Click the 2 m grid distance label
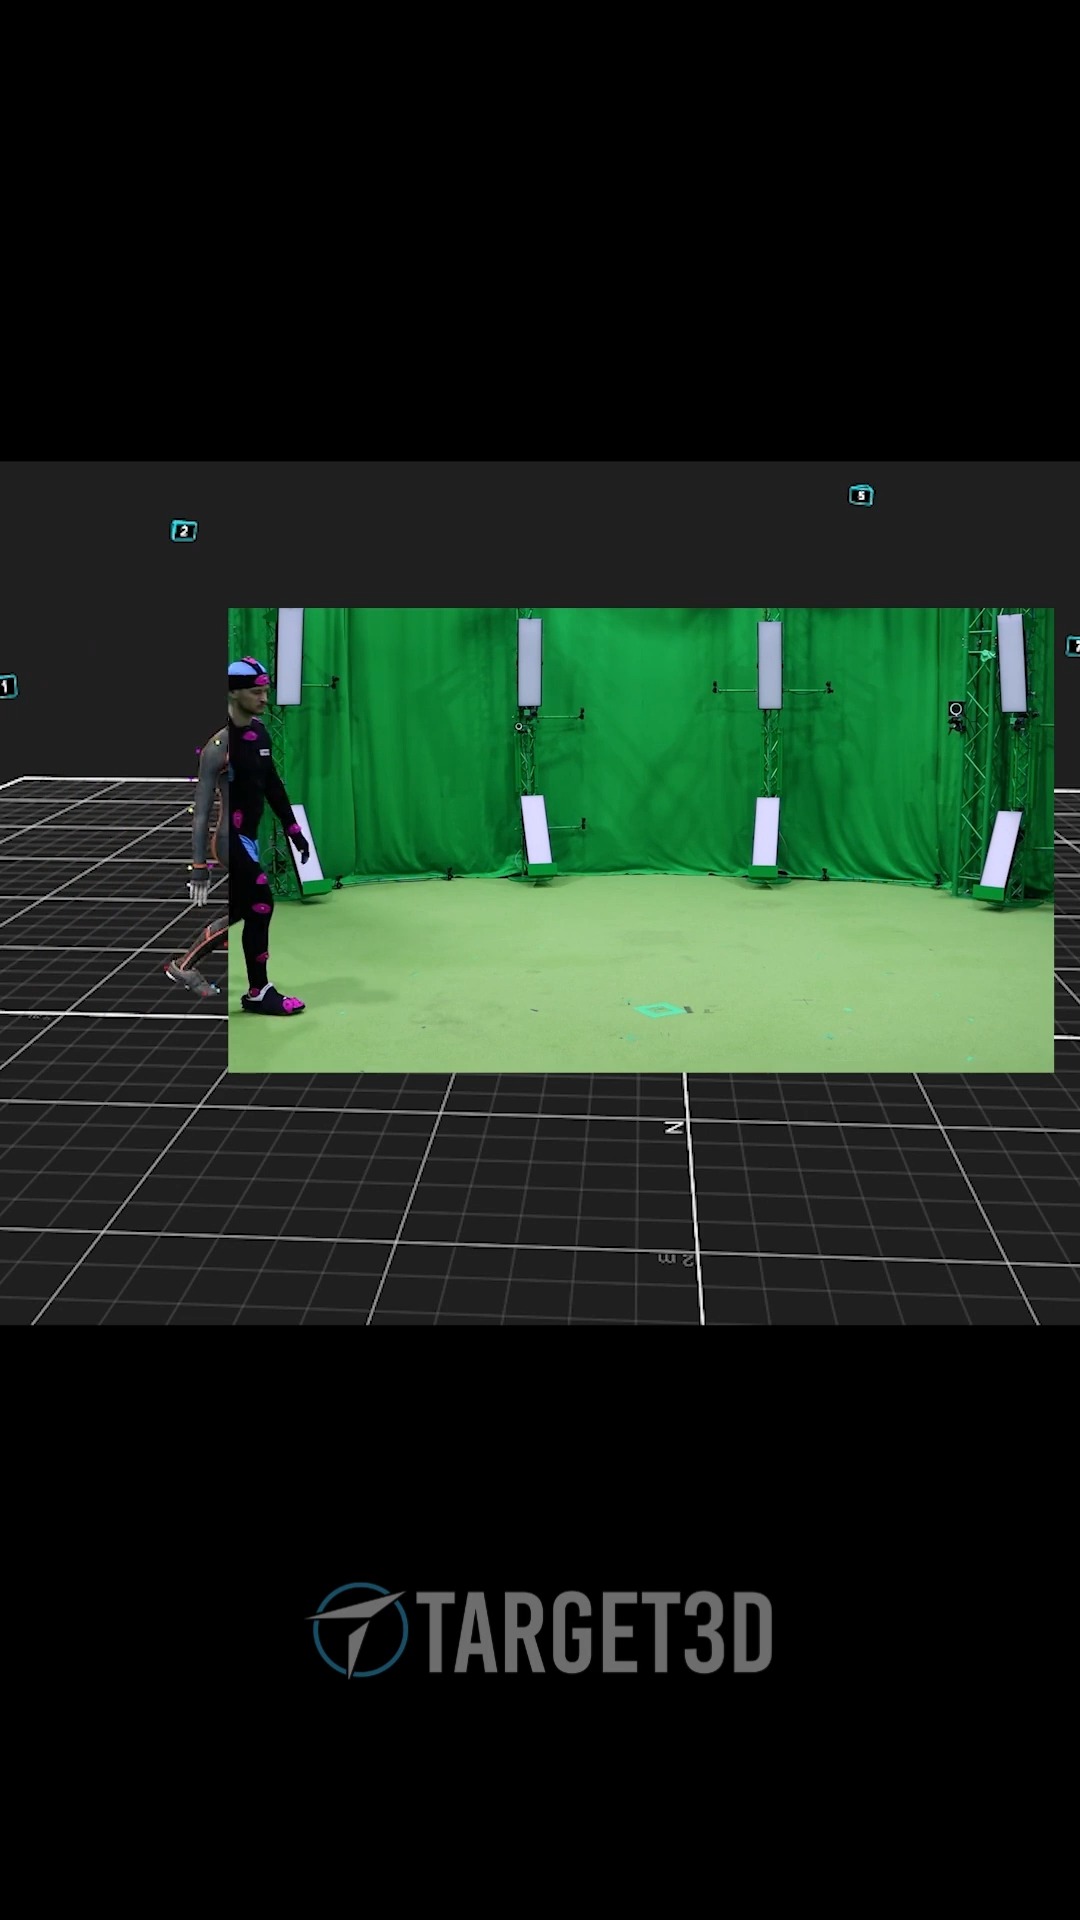The height and width of the screenshot is (1920, 1080). coord(676,1259)
